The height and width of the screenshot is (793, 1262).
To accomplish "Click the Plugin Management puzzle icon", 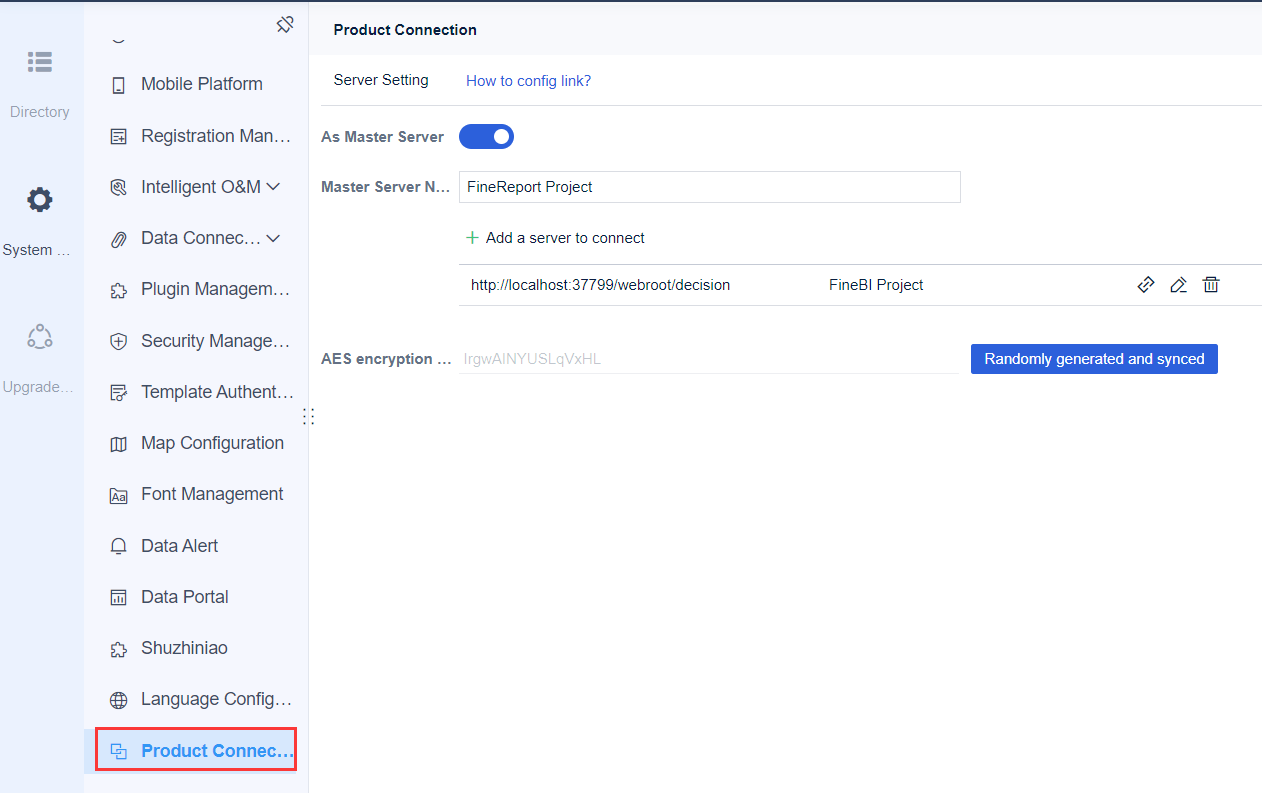I will 119,289.
